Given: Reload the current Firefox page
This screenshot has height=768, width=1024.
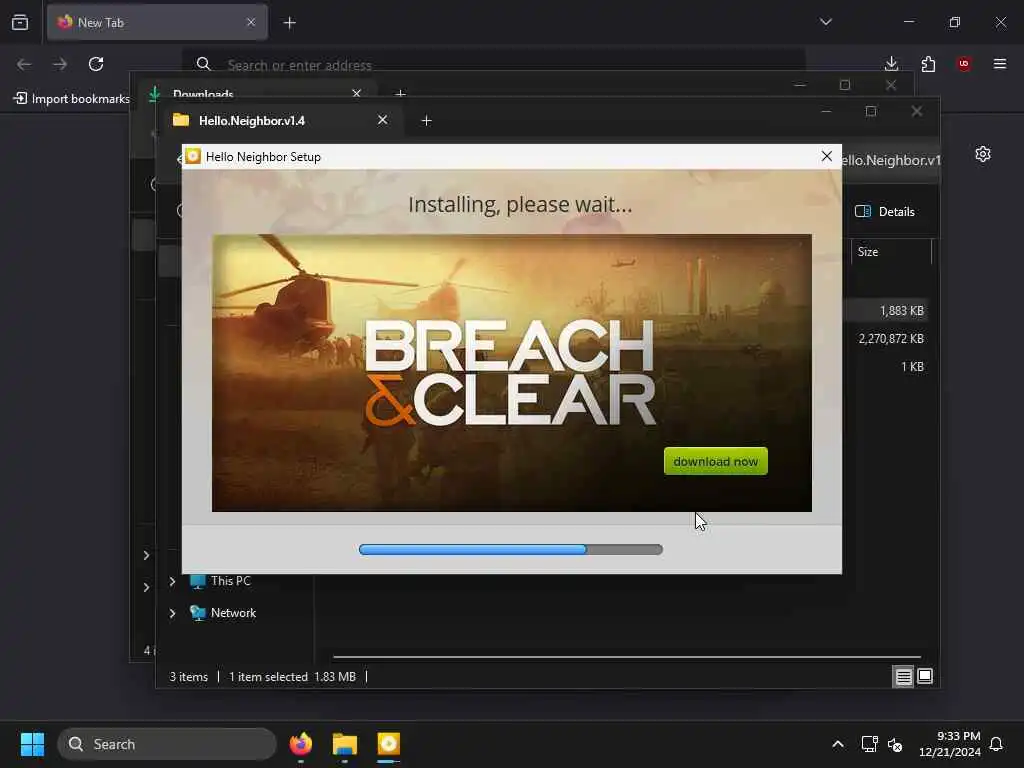Looking at the screenshot, I should (96, 64).
